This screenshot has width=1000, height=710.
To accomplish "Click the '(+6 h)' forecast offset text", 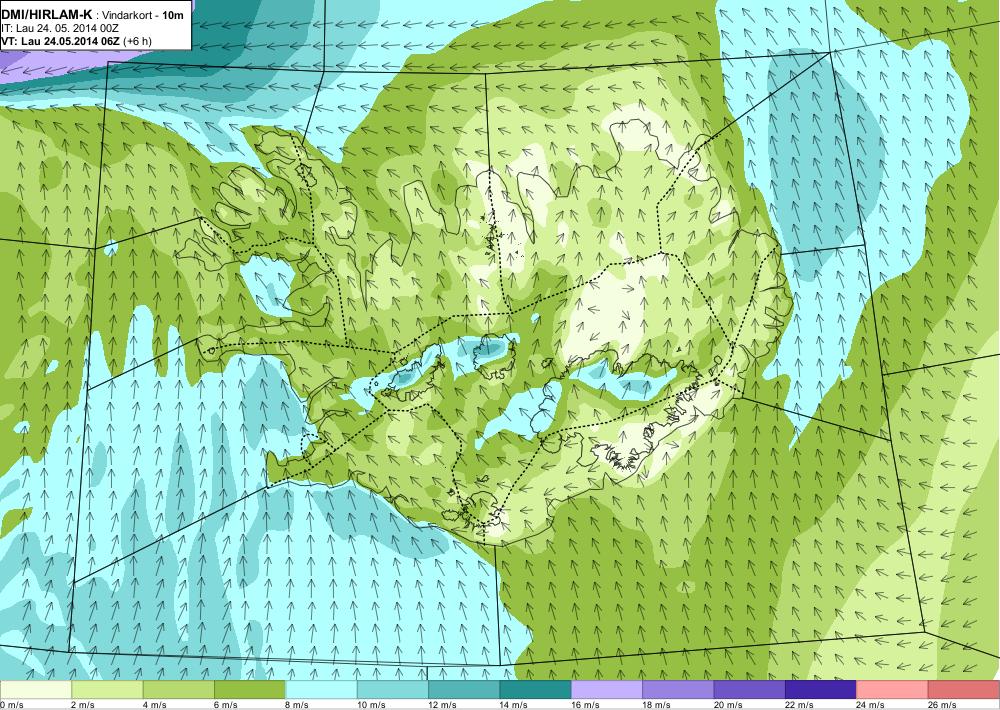I will click(138, 41).
